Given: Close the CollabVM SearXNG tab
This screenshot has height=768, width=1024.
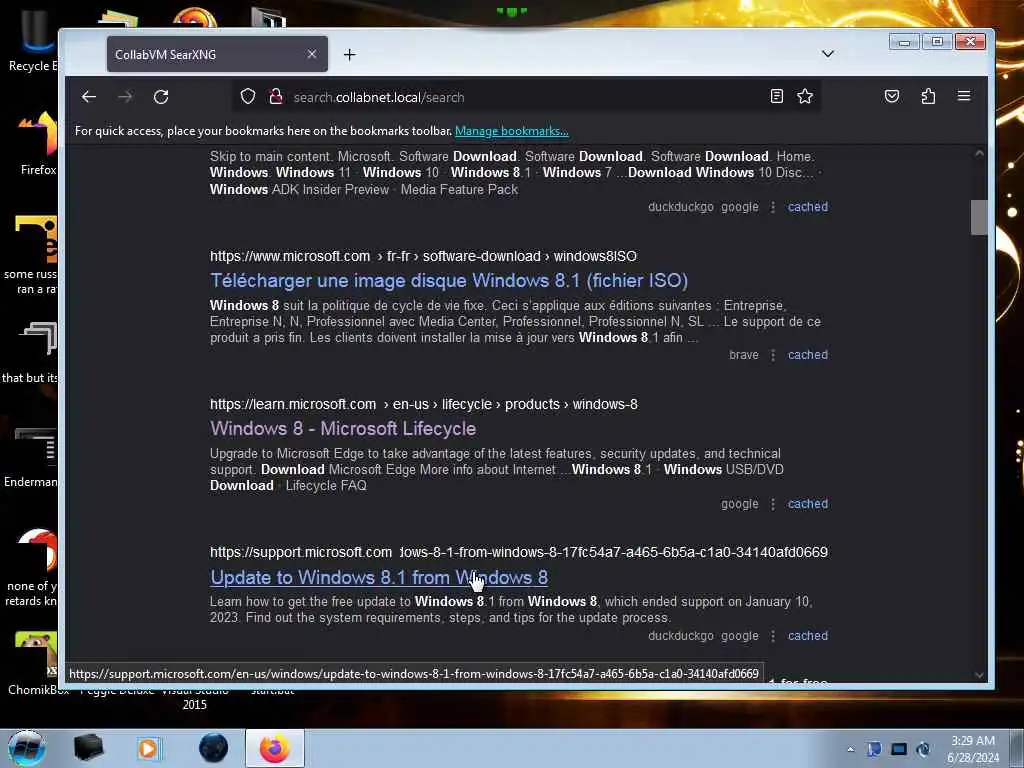Looking at the screenshot, I should point(312,54).
